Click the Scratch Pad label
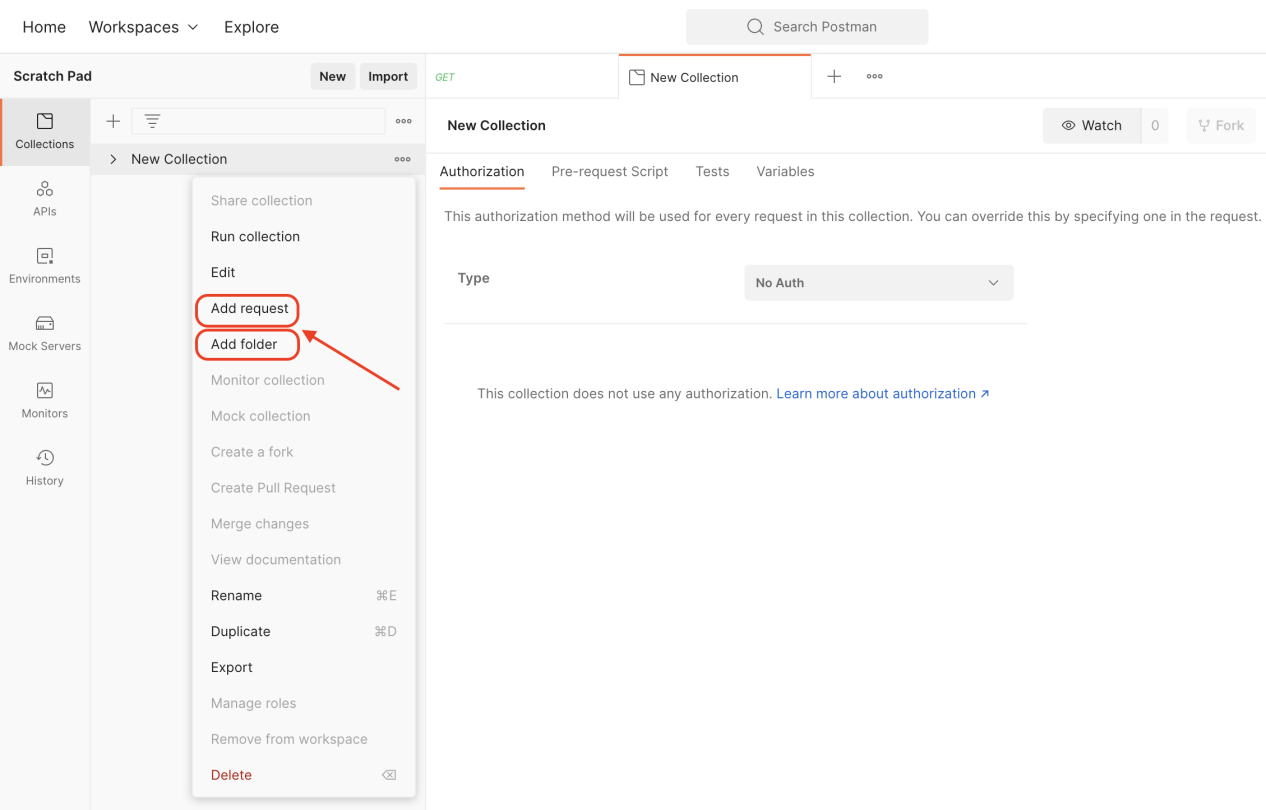Image resolution: width=1266 pixels, height=810 pixels. tap(53, 76)
